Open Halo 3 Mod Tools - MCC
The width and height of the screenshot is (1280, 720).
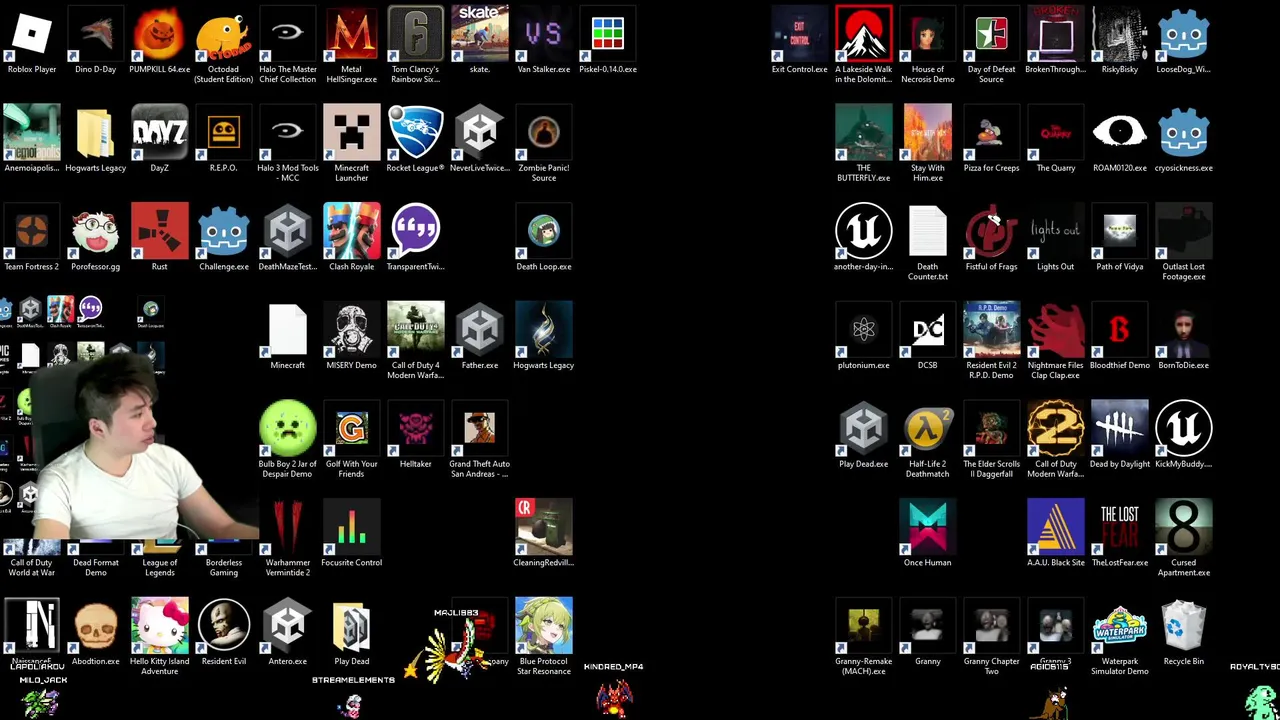pos(288,132)
